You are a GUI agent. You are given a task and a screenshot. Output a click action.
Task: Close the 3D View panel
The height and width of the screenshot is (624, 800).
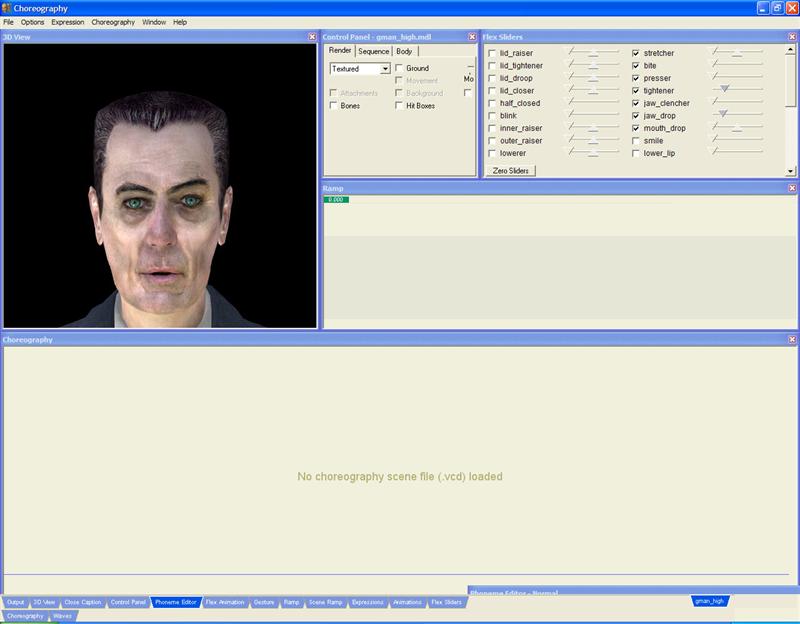312,37
